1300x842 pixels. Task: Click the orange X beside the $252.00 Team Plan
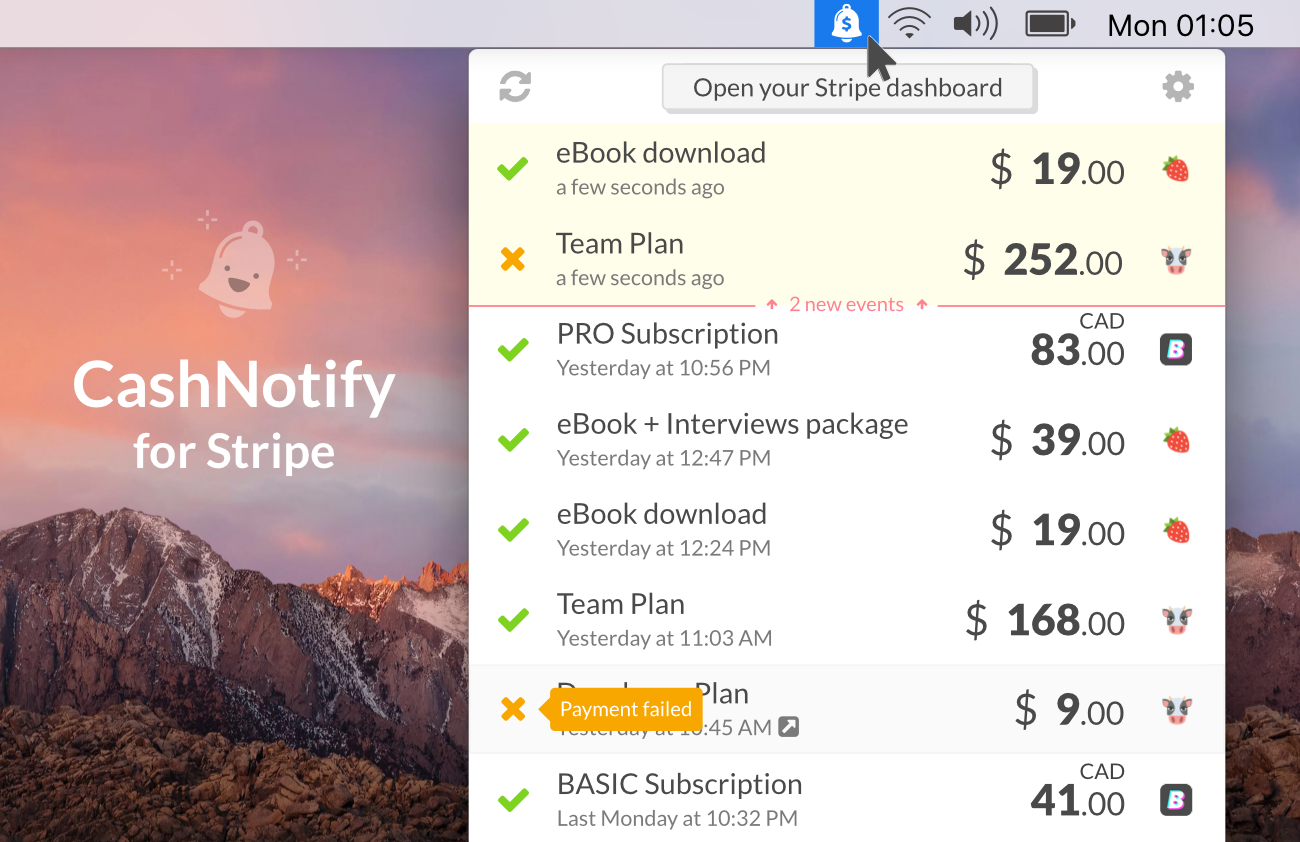(513, 260)
